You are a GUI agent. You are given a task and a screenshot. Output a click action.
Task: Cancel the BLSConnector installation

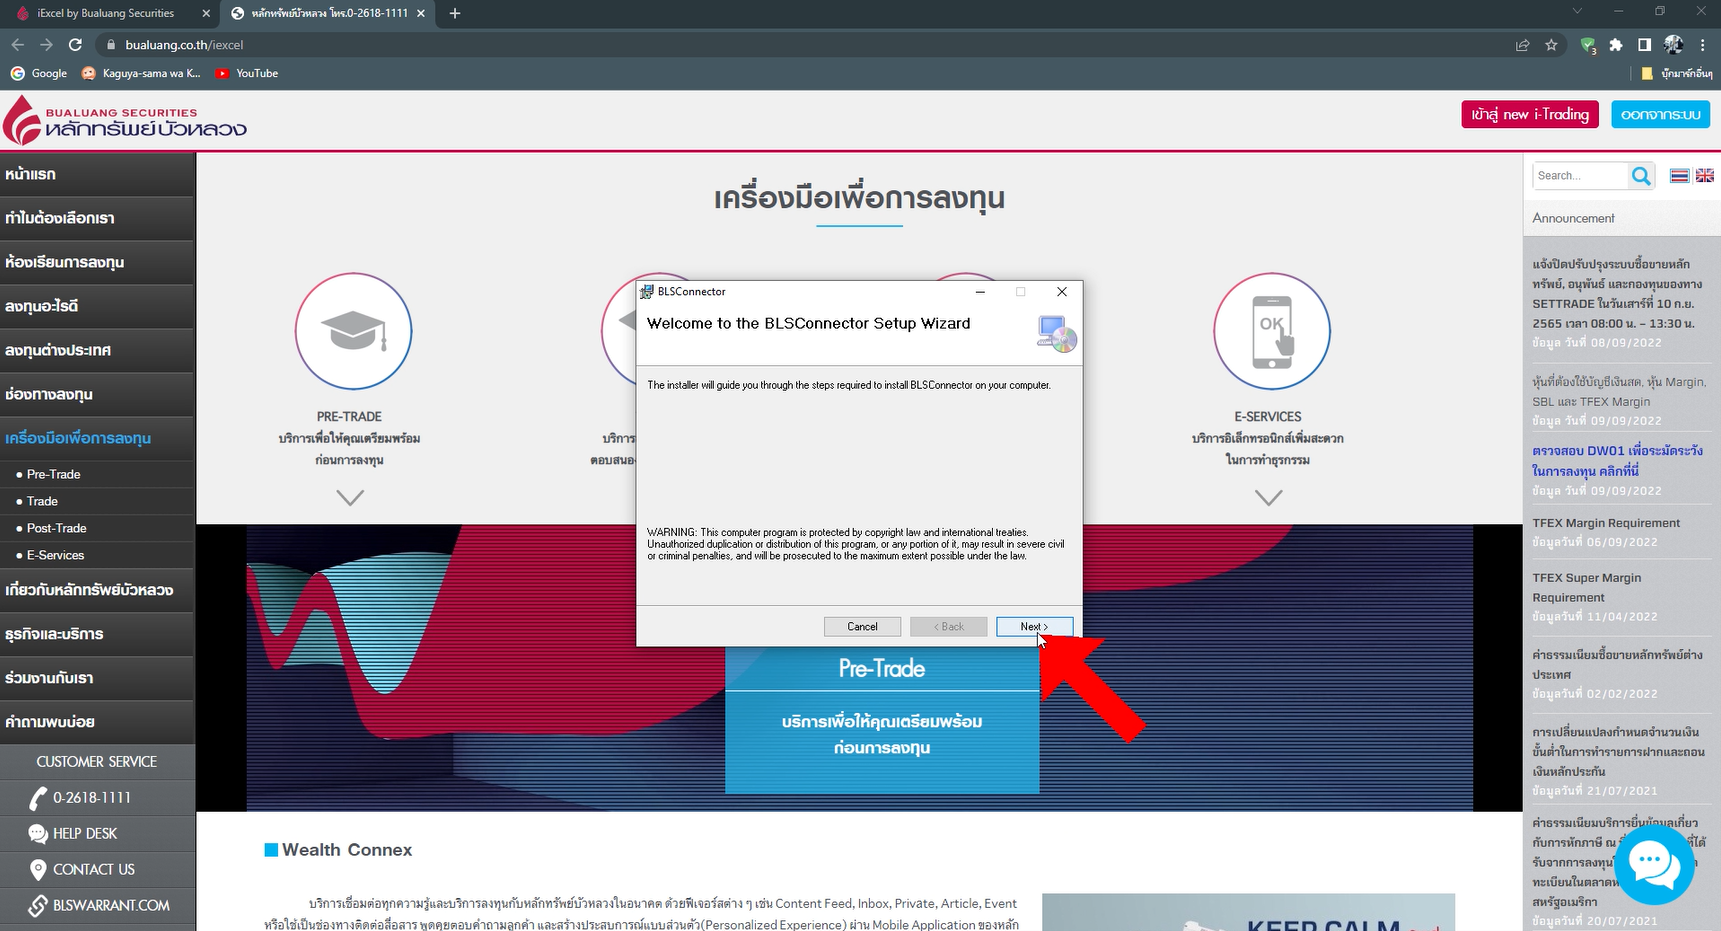click(862, 627)
